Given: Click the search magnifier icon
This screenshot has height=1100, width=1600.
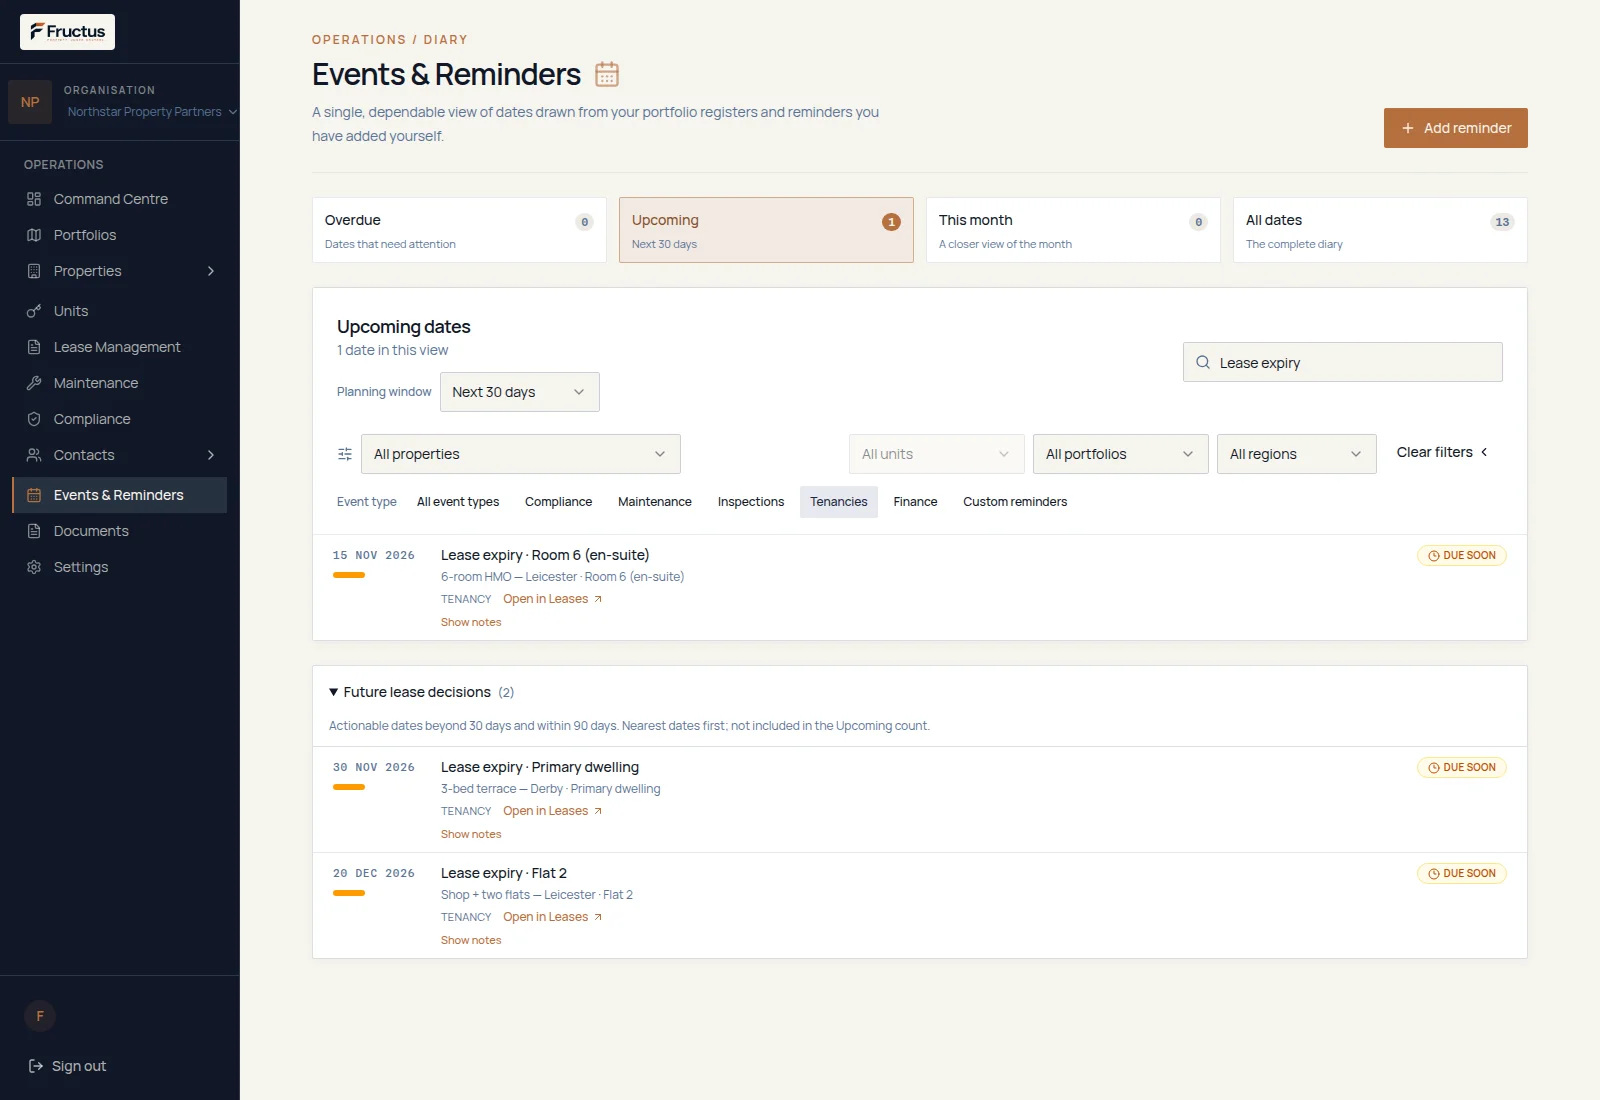Looking at the screenshot, I should tap(1203, 362).
